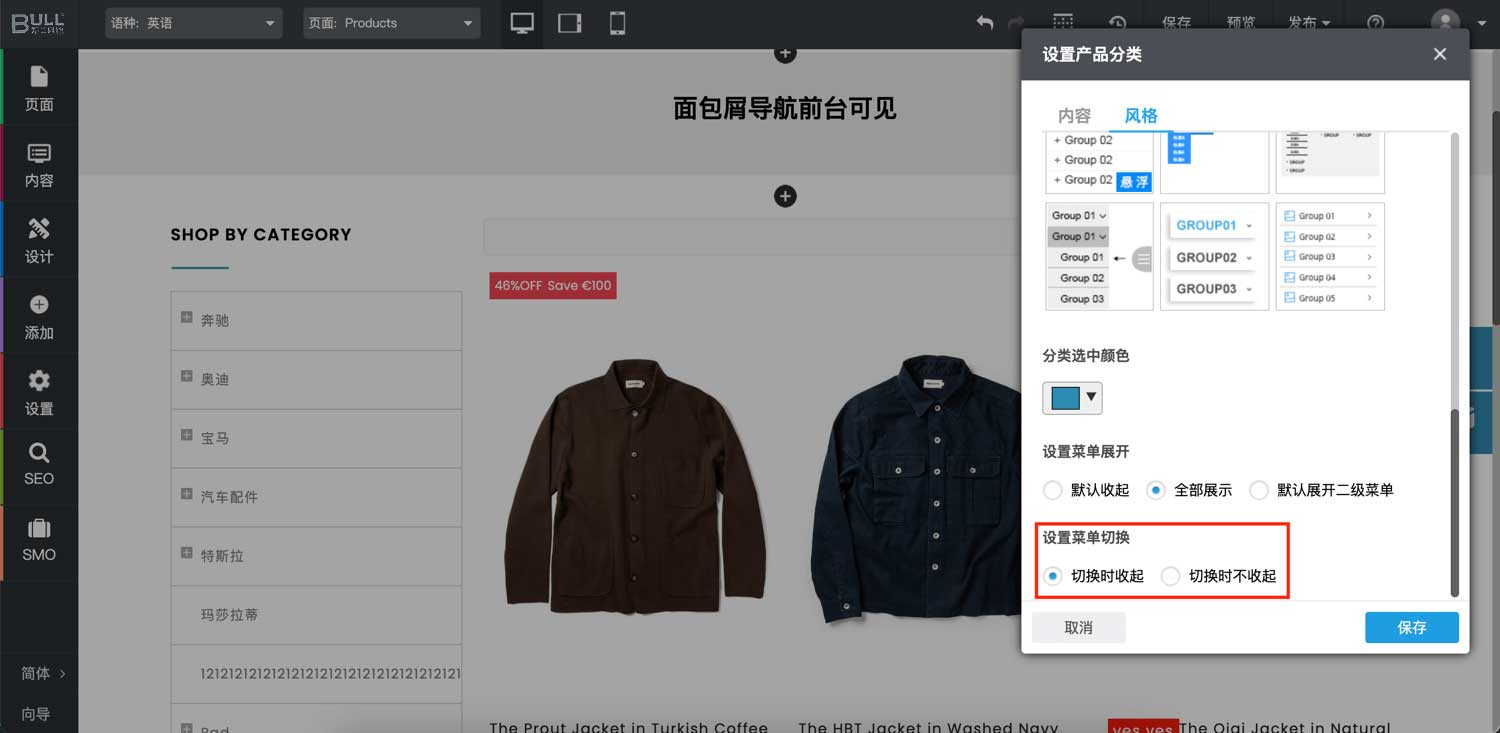The image size is (1500, 733).
Task: Open the 设置 (Settings) gear icon
Action: pos(39,392)
